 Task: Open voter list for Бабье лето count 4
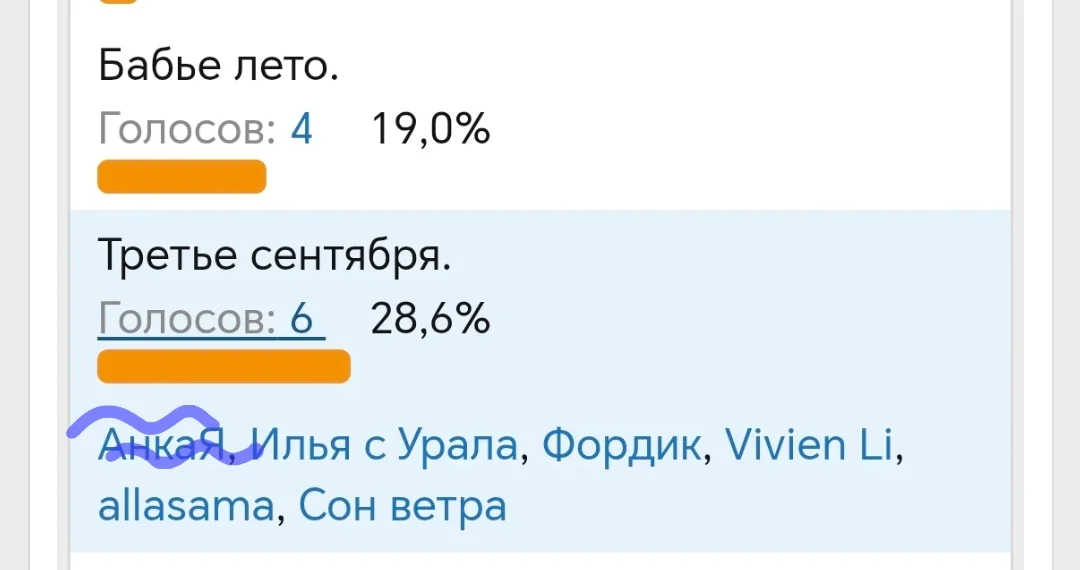pyautogui.click(x=301, y=129)
